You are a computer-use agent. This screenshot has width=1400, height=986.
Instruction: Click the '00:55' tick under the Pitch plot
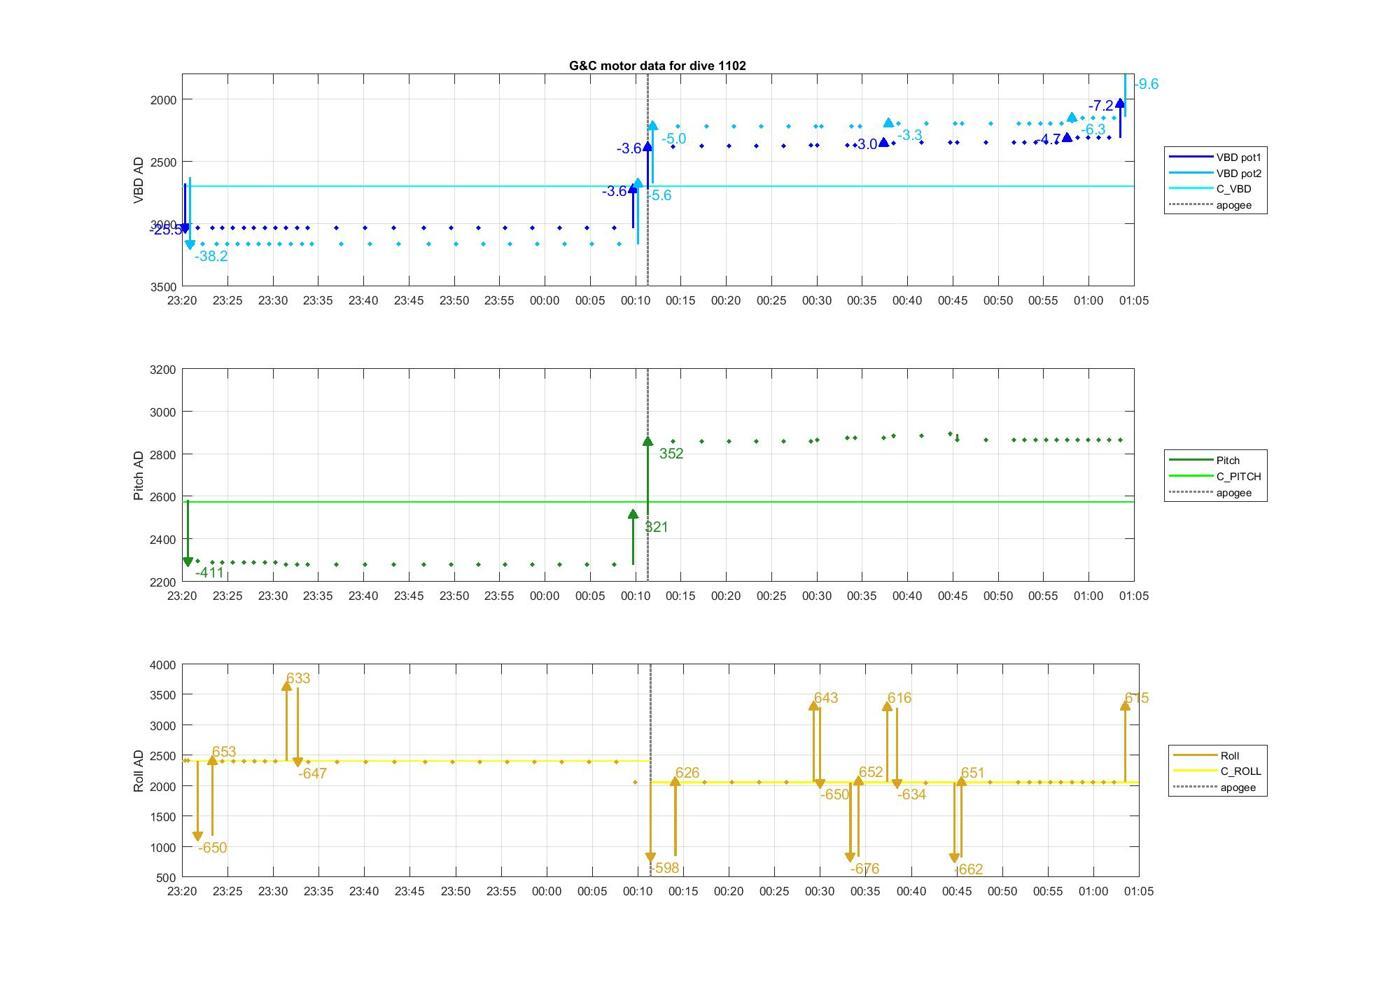point(1043,596)
